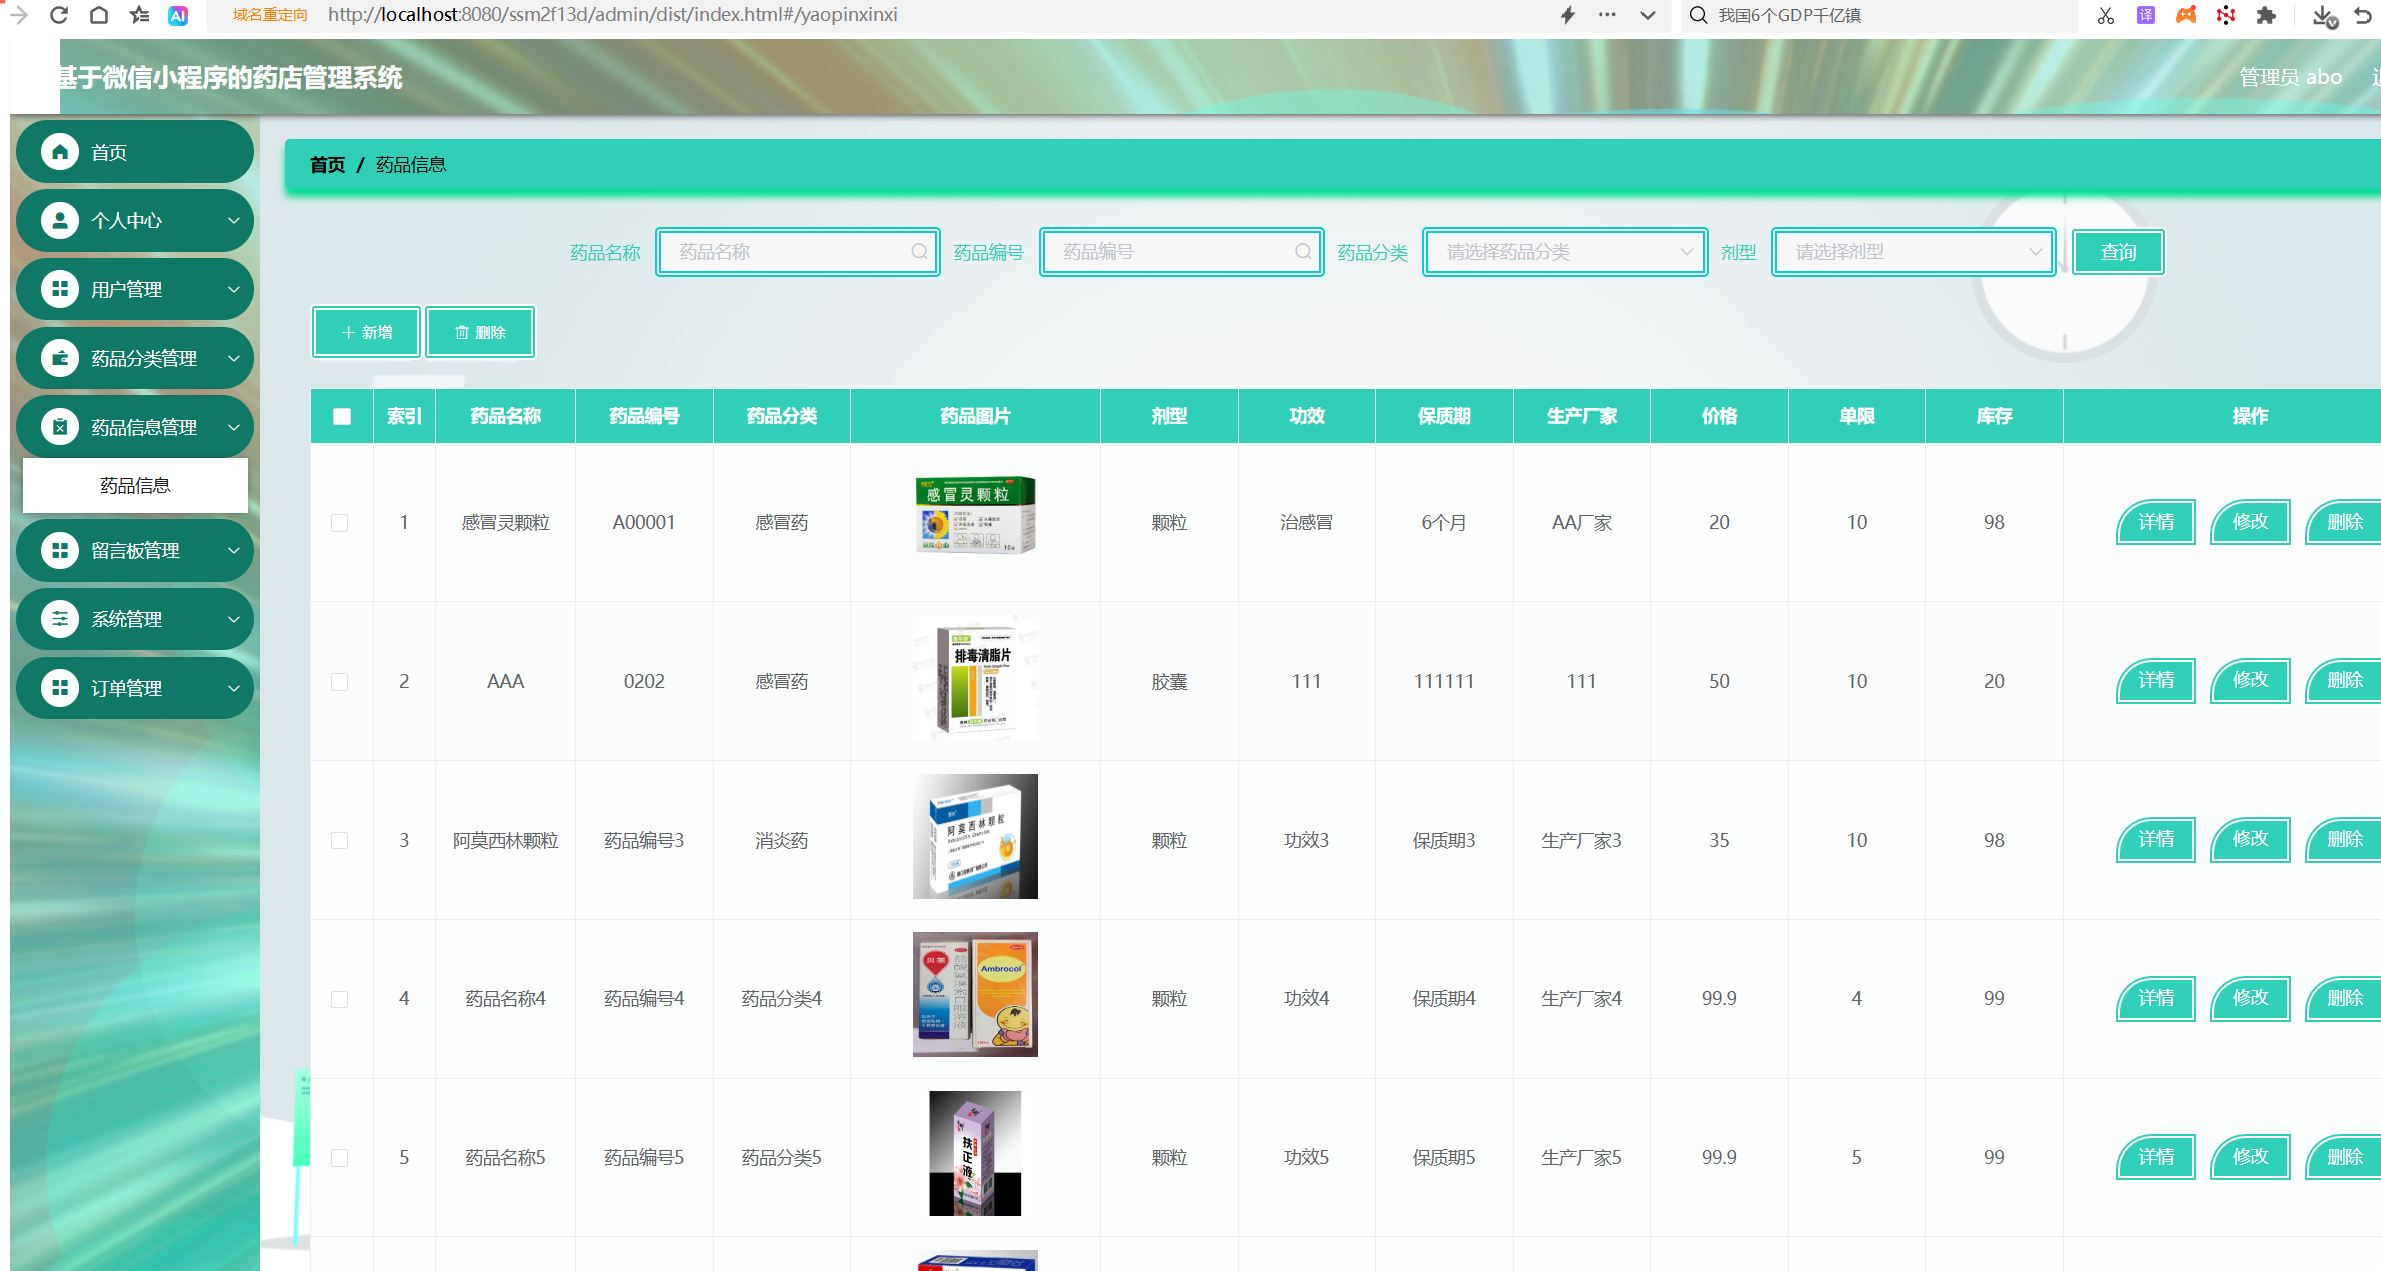Check the row checkbox for 药品名称4
The image size is (2381, 1271).
coord(340,999)
